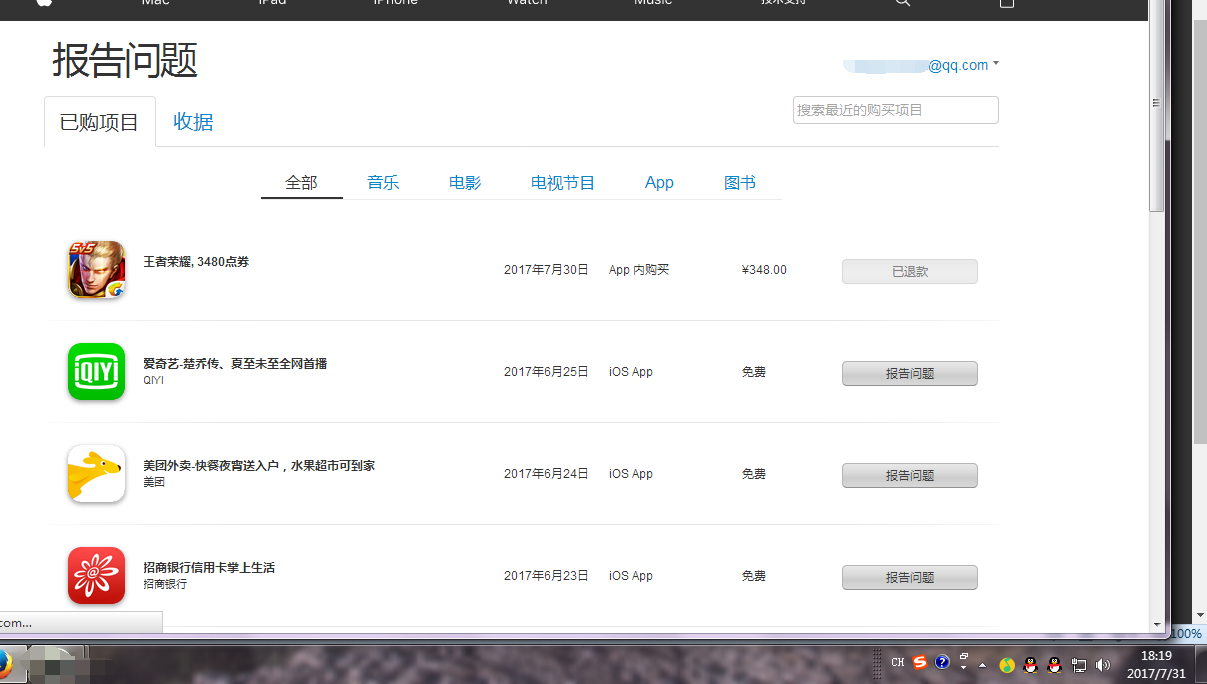Viewport: 1207px width, 684px height.
Task: Open the @qq.com account dropdown
Action: pyautogui.click(x=921, y=65)
